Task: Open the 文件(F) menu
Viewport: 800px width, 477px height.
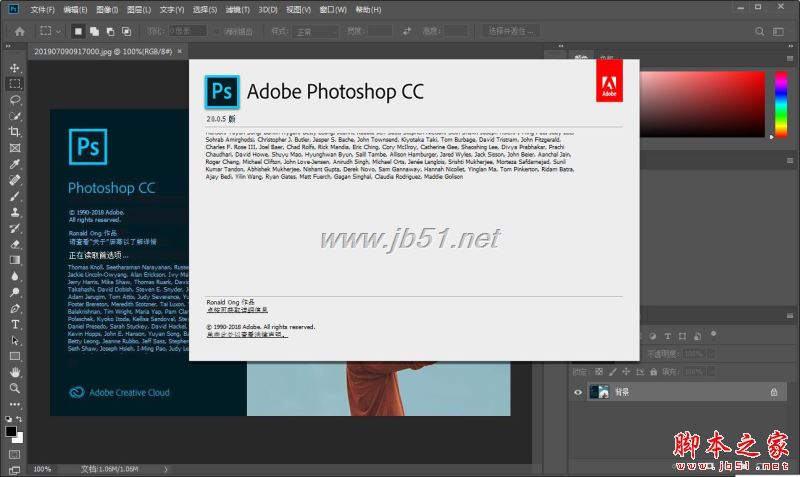Action: (x=42, y=10)
